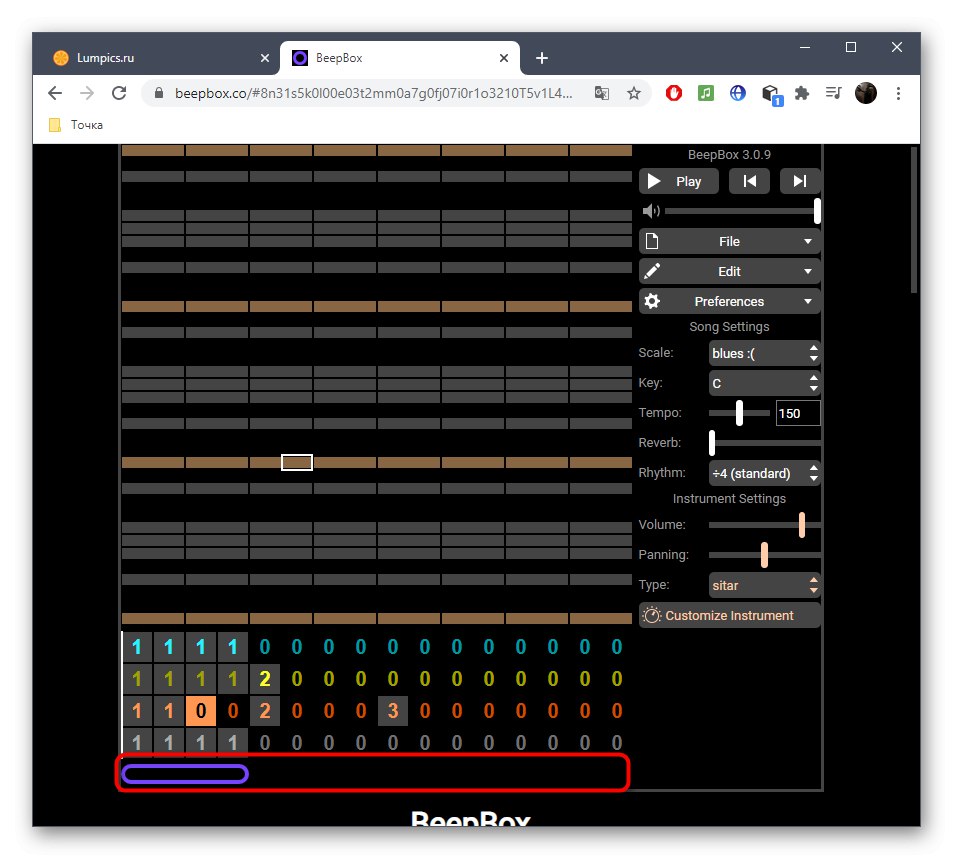Select first gray channel cell numbered 1

137,742
